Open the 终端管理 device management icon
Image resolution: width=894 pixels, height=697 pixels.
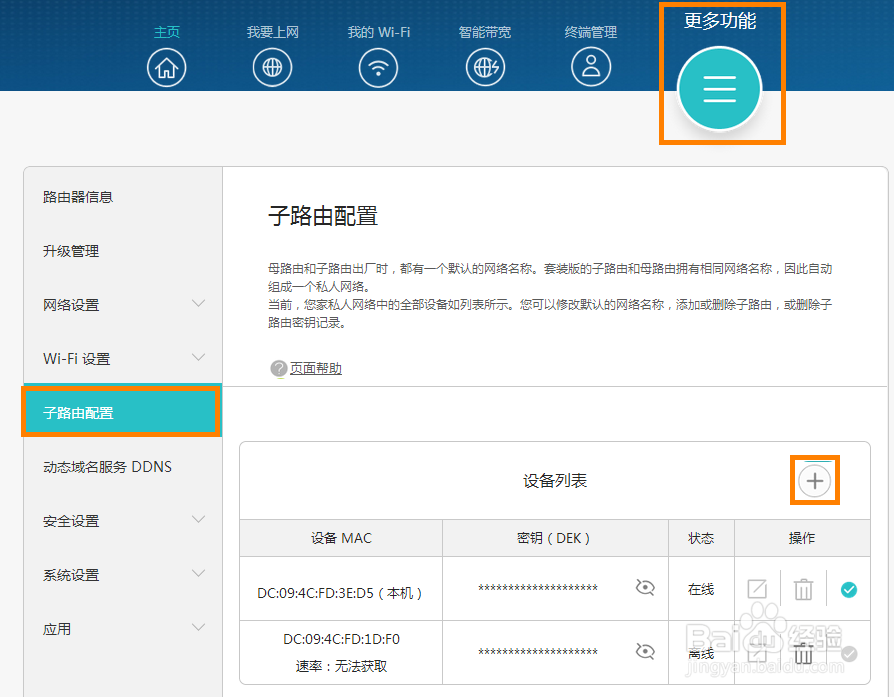pos(590,67)
